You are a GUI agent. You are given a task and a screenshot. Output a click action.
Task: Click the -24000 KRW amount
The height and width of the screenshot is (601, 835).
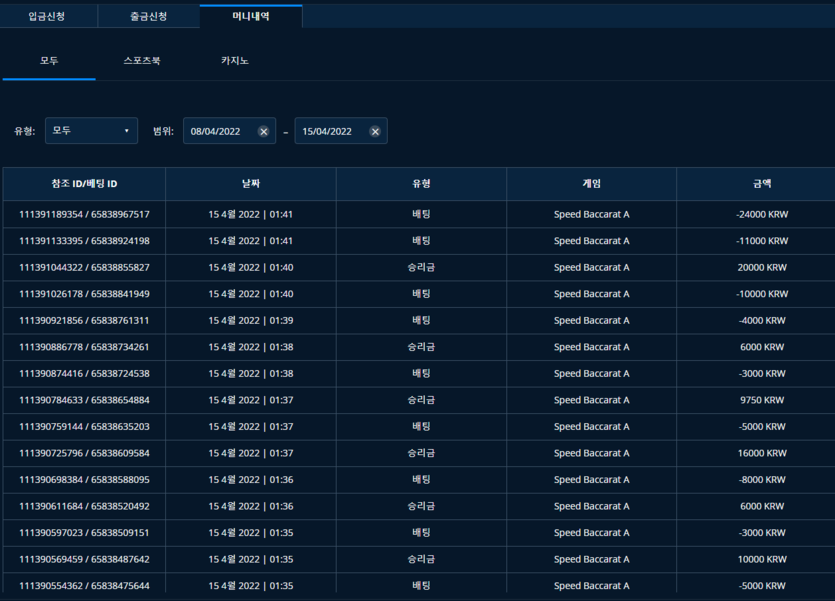(x=762, y=215)
